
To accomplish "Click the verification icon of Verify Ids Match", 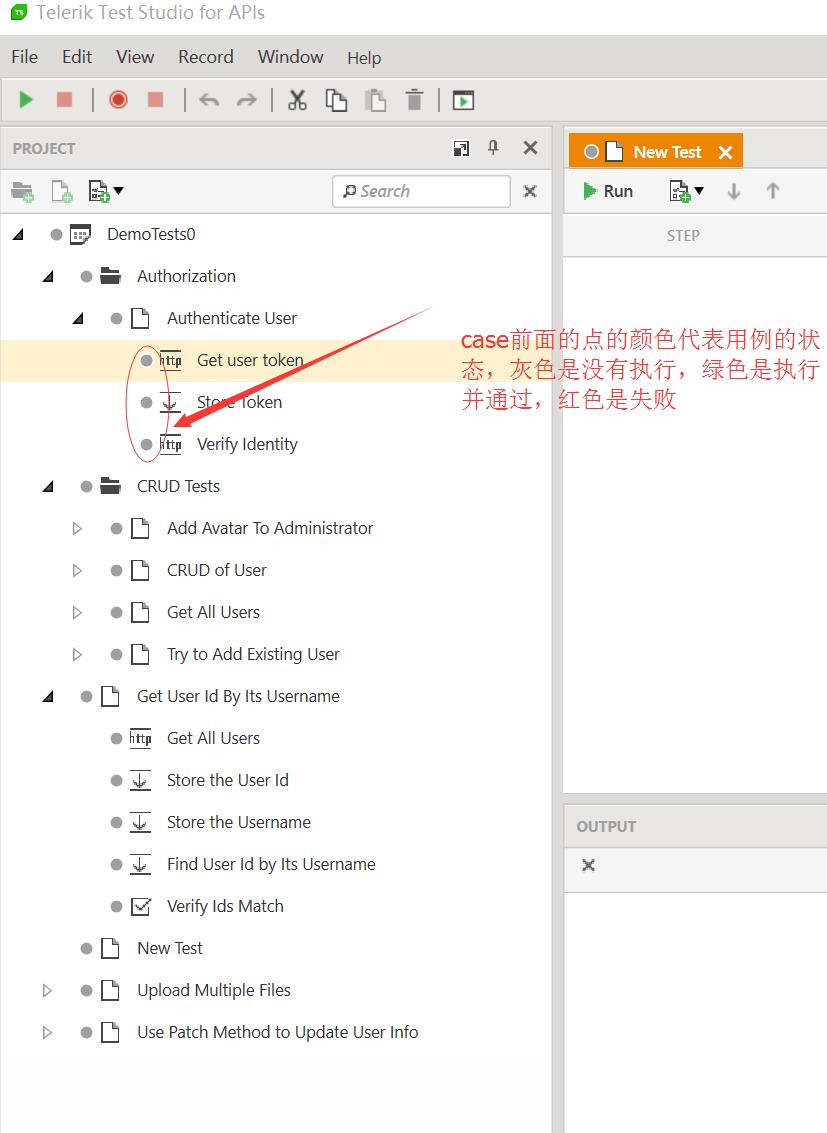I will (x=141, y=906).
